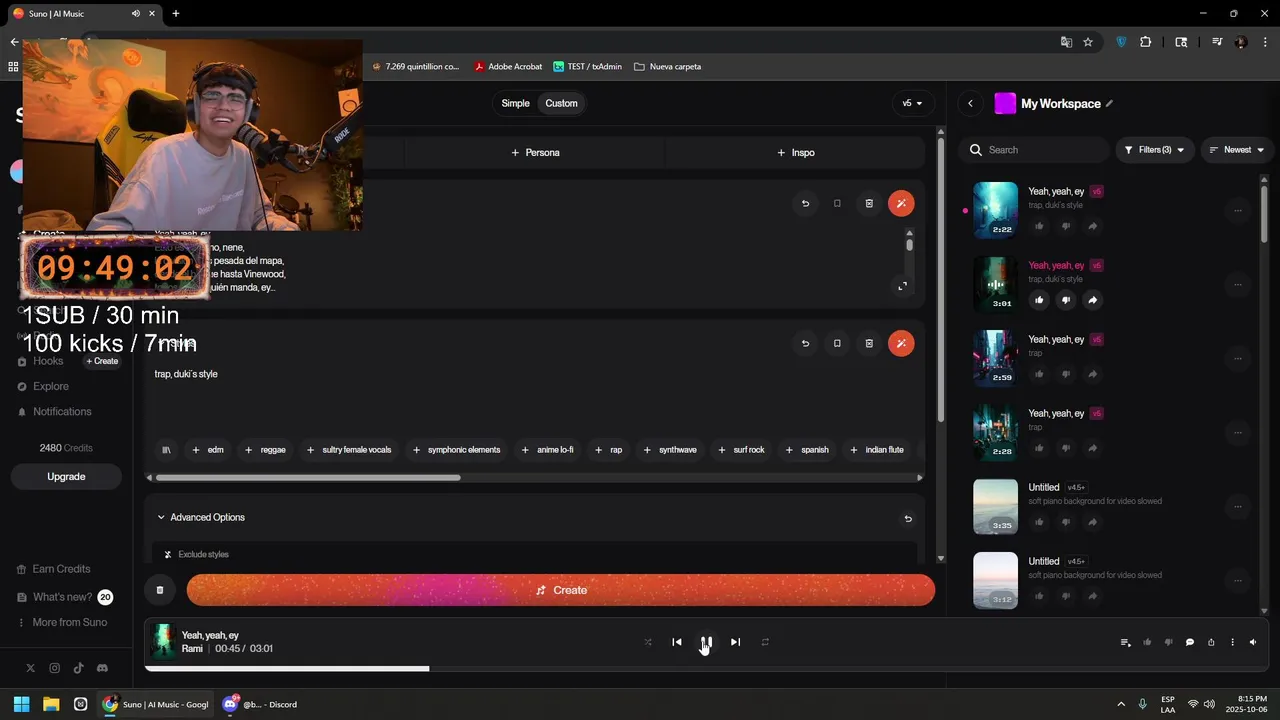Open more options for the 3:12 Untitled song
Screen dimensions: 1280x720
[1238, 580]
